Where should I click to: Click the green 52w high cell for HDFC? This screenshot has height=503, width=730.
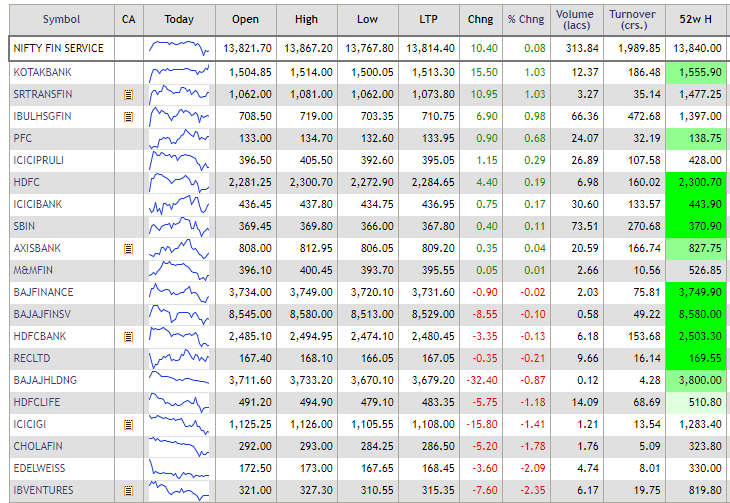click(695, 182)
